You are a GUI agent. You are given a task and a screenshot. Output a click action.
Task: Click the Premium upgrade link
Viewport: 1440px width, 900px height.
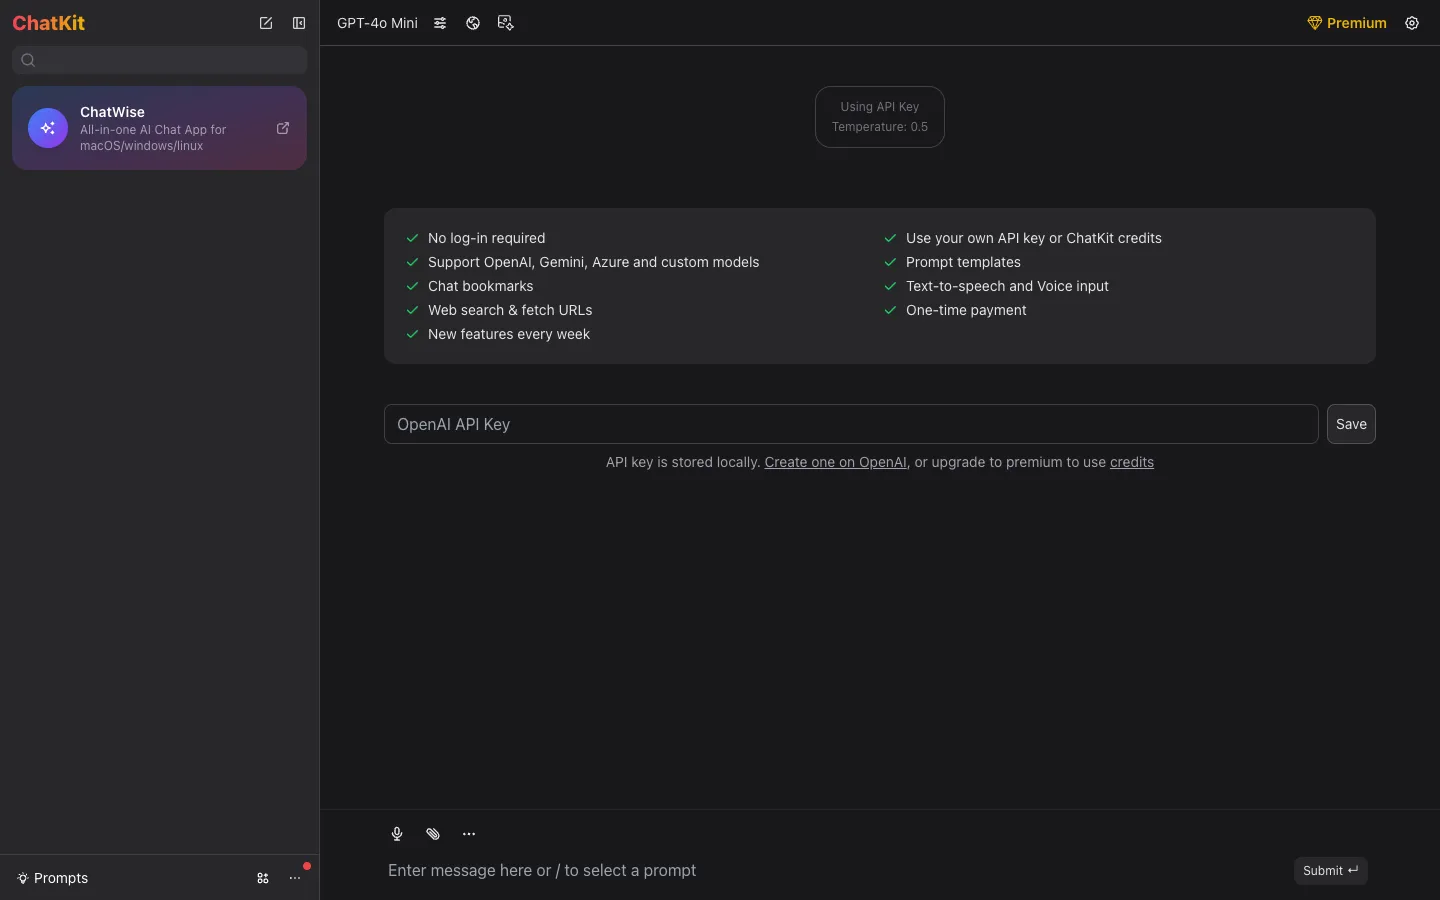[1347, 23]
